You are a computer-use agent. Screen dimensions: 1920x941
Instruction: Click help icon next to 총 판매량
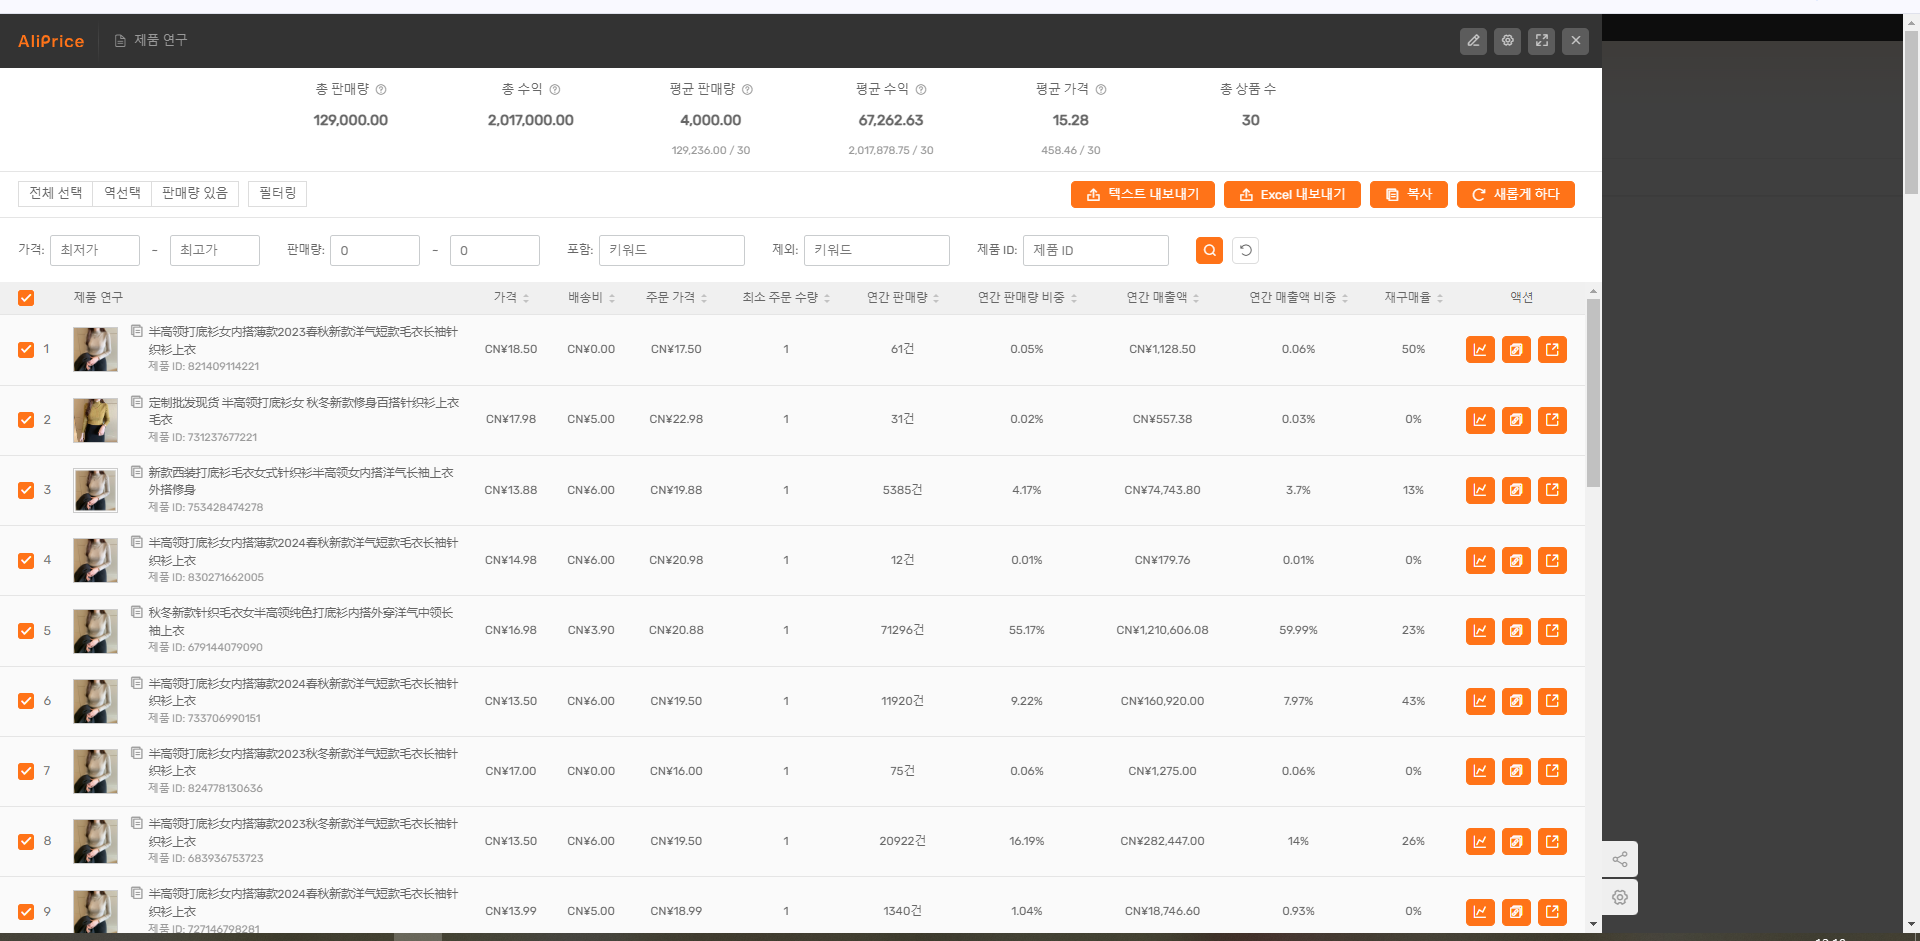coord(381,89)
